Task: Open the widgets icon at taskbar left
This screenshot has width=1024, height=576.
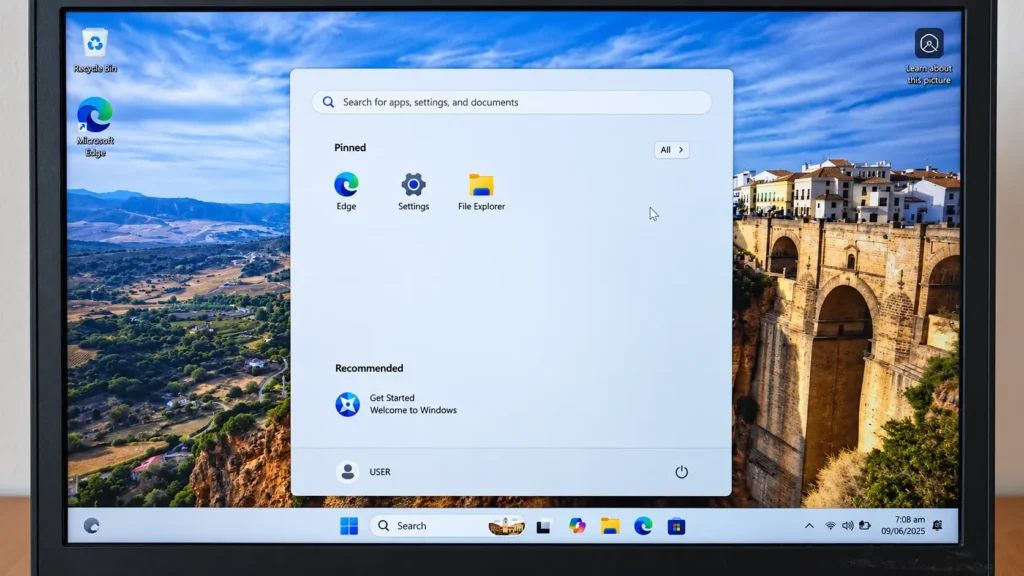Action: click(x=91, y=526)
